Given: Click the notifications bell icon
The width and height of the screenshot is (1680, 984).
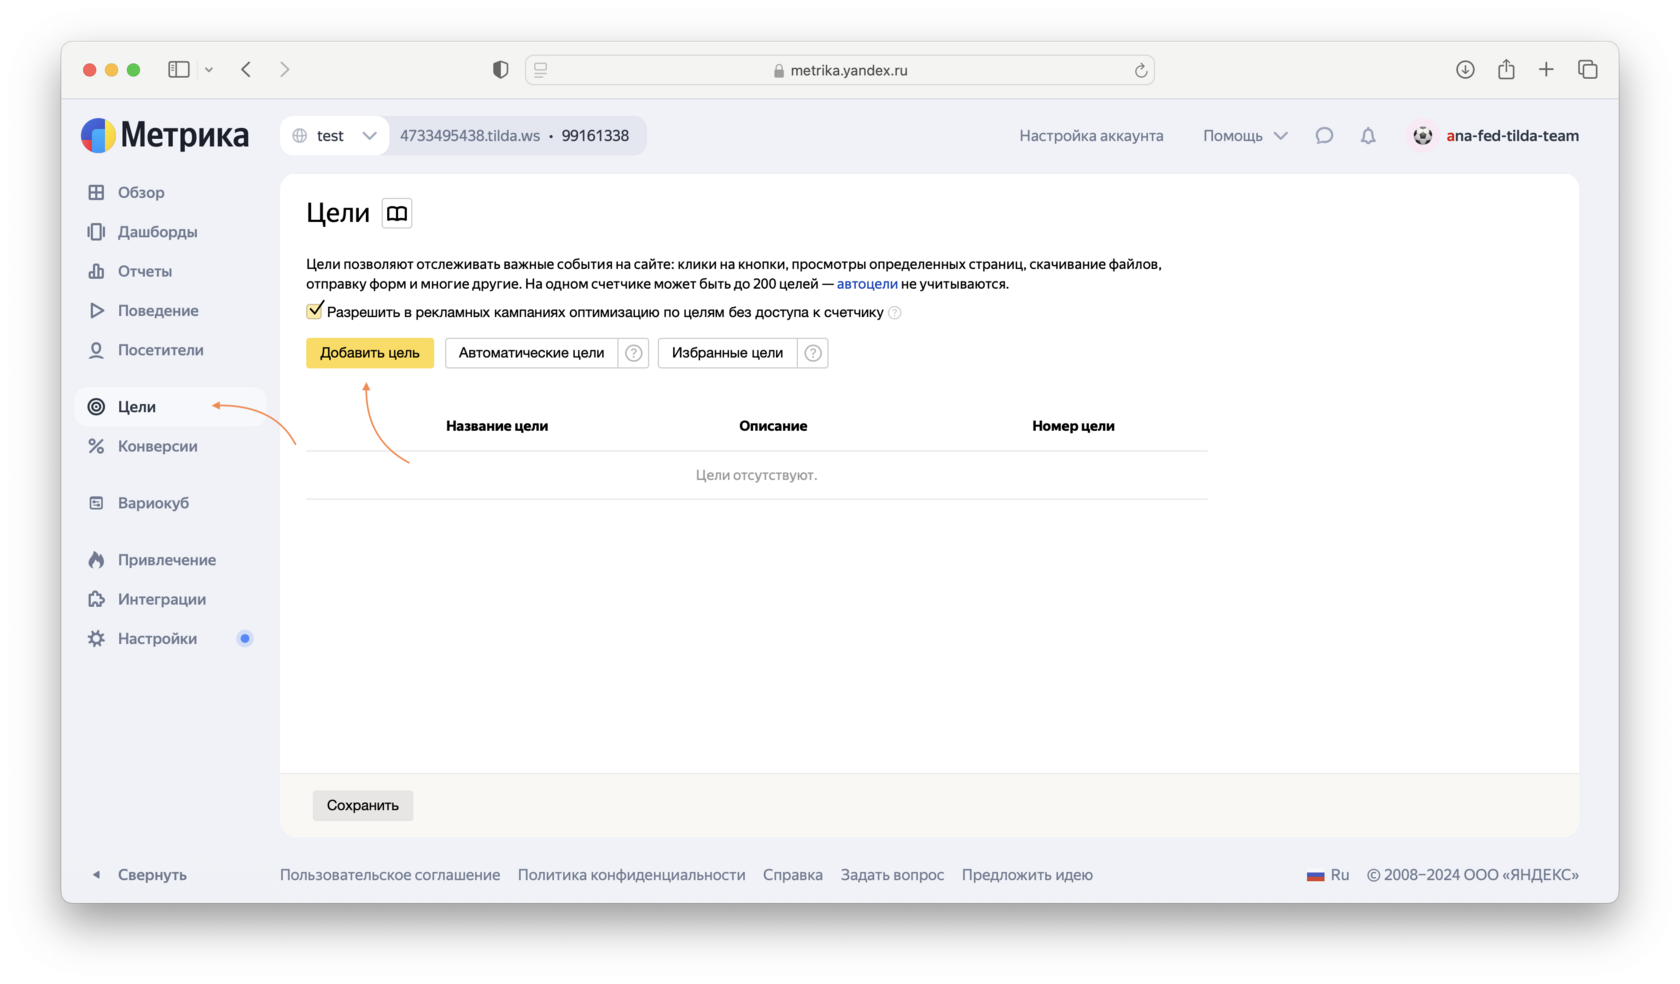Looking at the screenshot, I should coord(1368,136).
